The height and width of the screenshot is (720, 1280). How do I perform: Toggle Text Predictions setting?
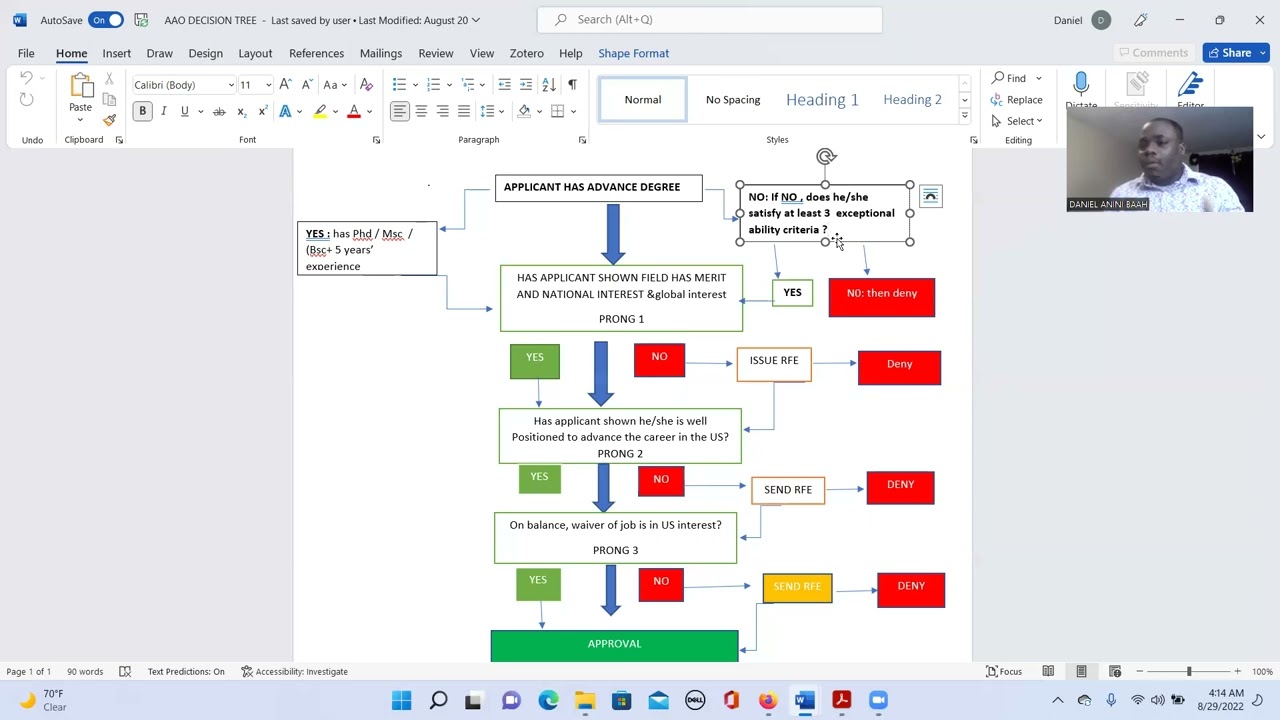coord(186,671)
